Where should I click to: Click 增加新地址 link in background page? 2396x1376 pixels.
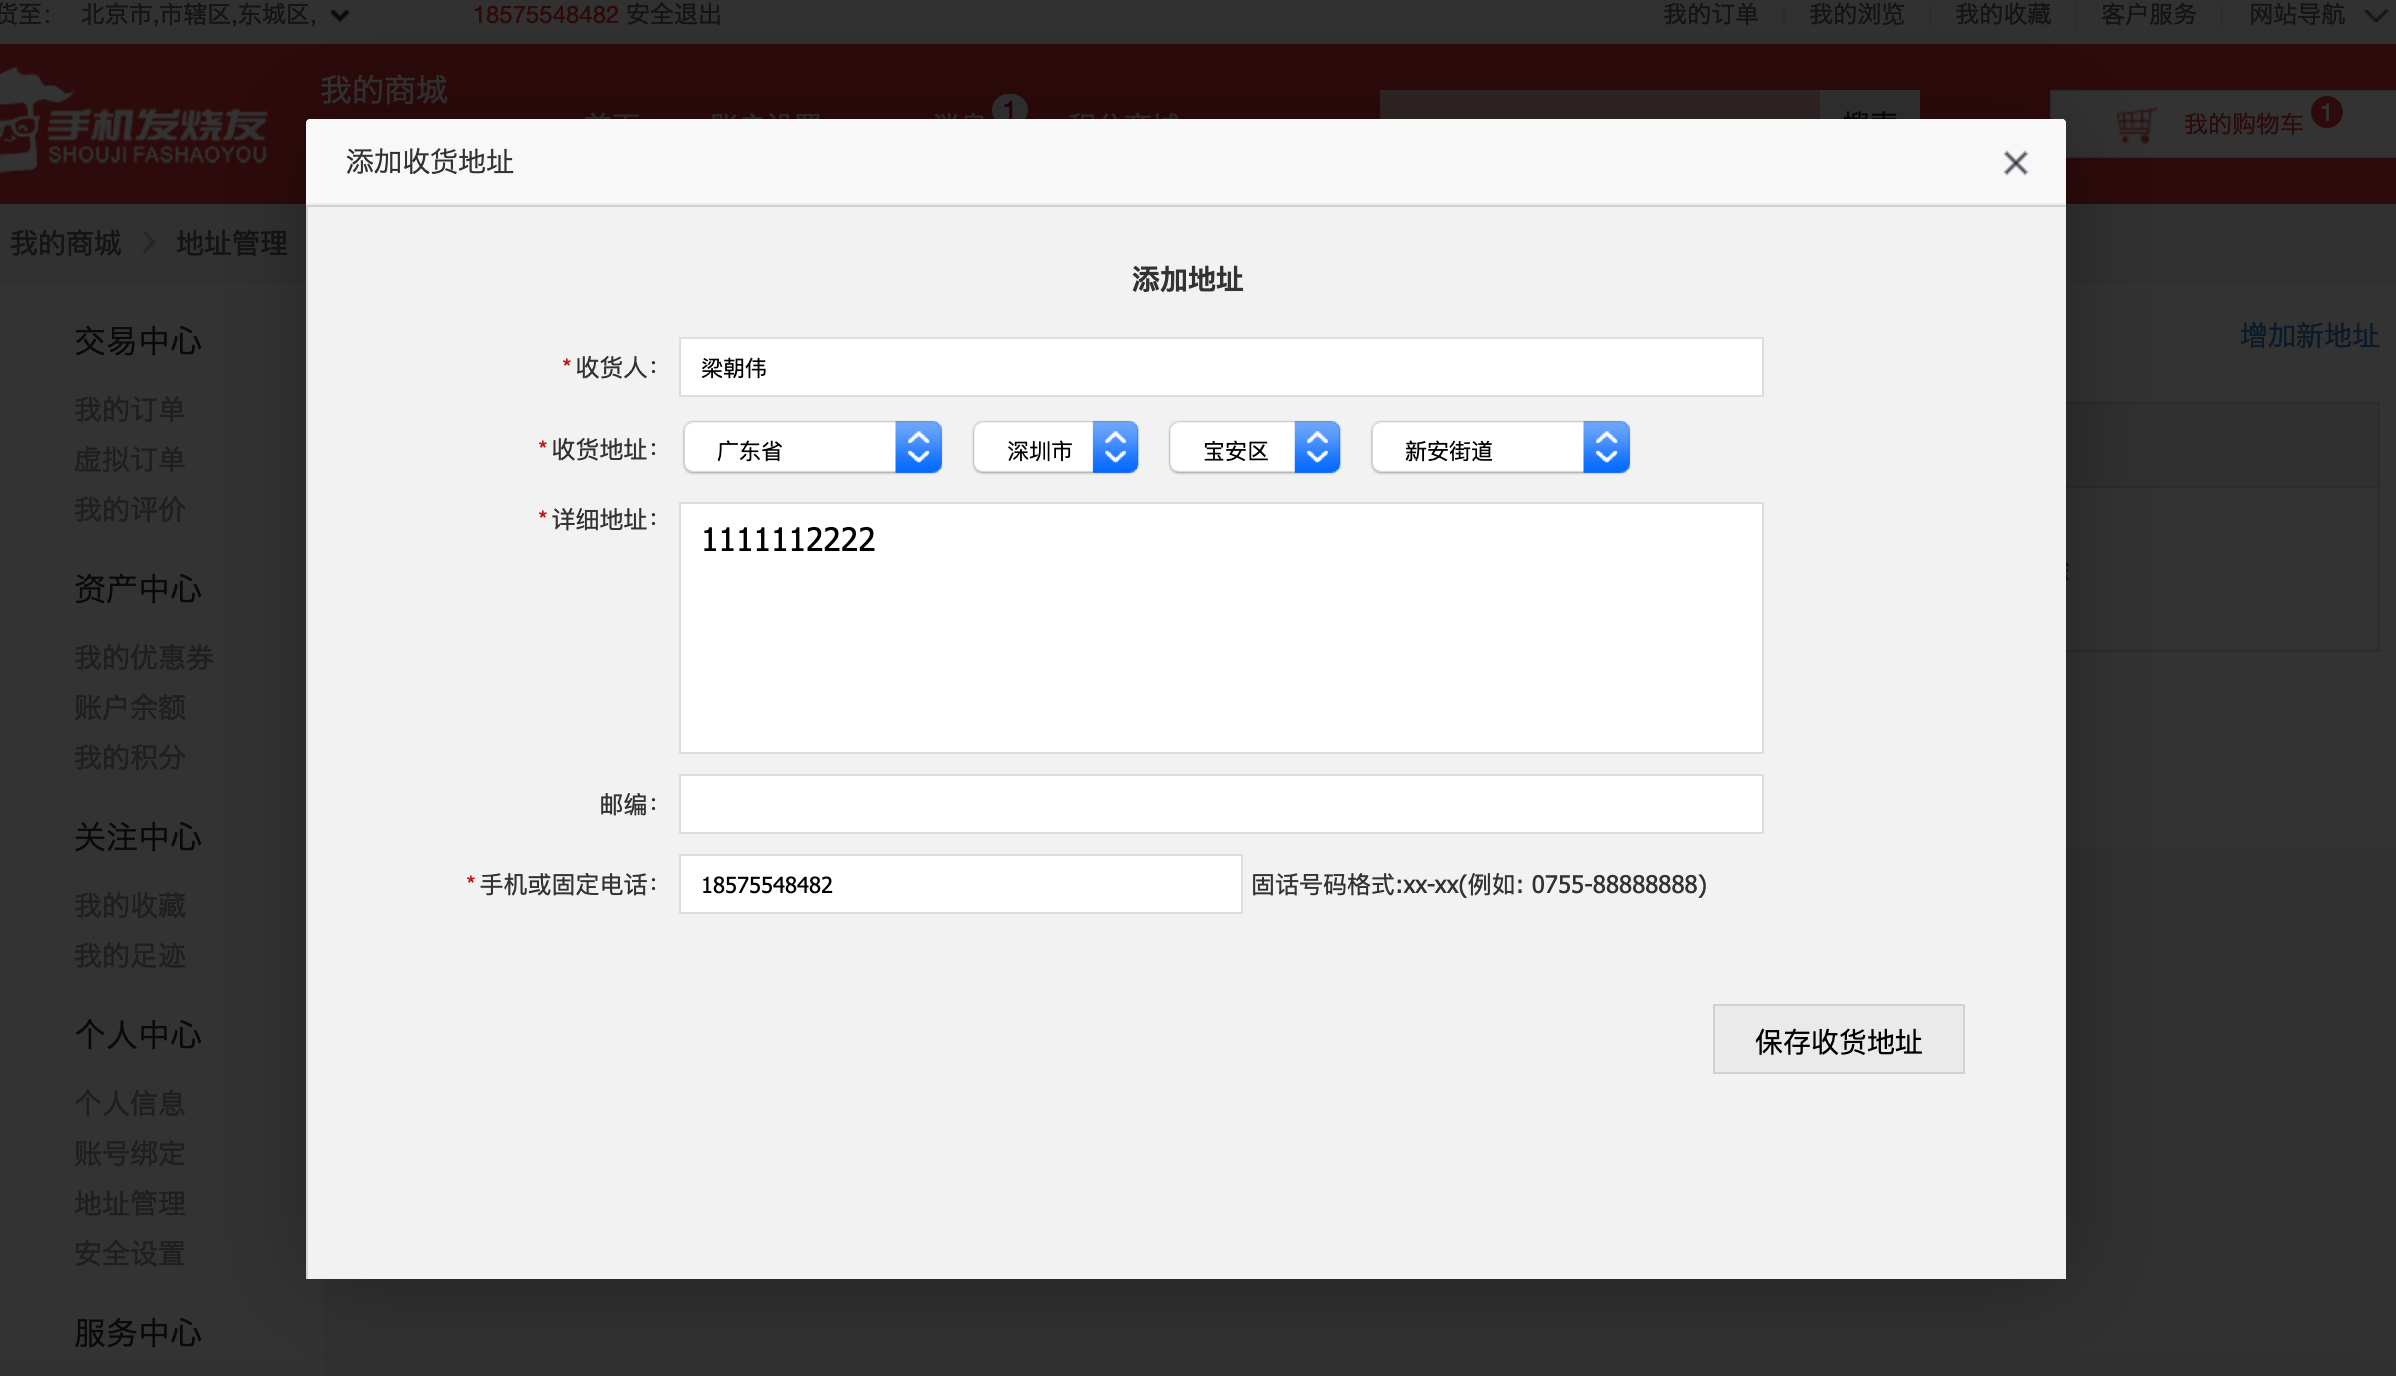click(x=2309, y=336)
